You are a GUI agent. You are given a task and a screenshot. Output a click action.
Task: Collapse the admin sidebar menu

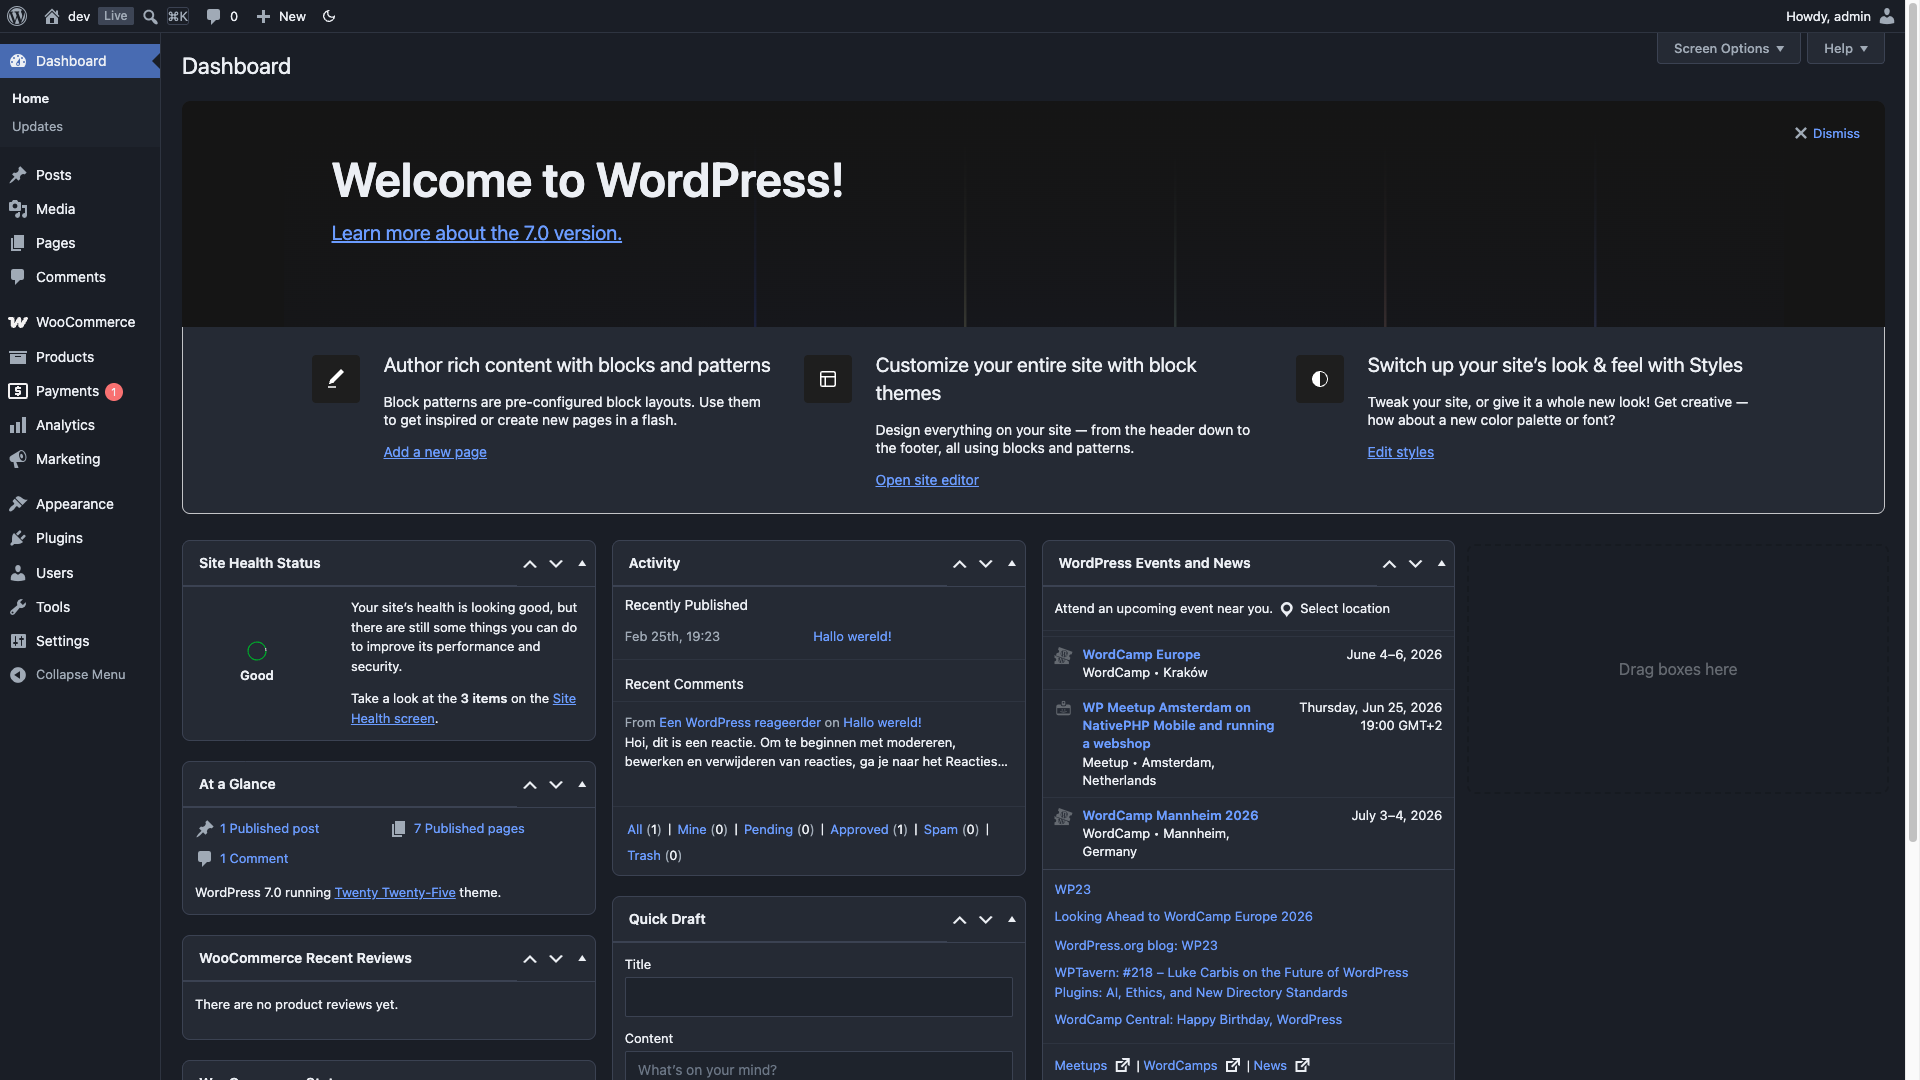(x=80, y=675)
